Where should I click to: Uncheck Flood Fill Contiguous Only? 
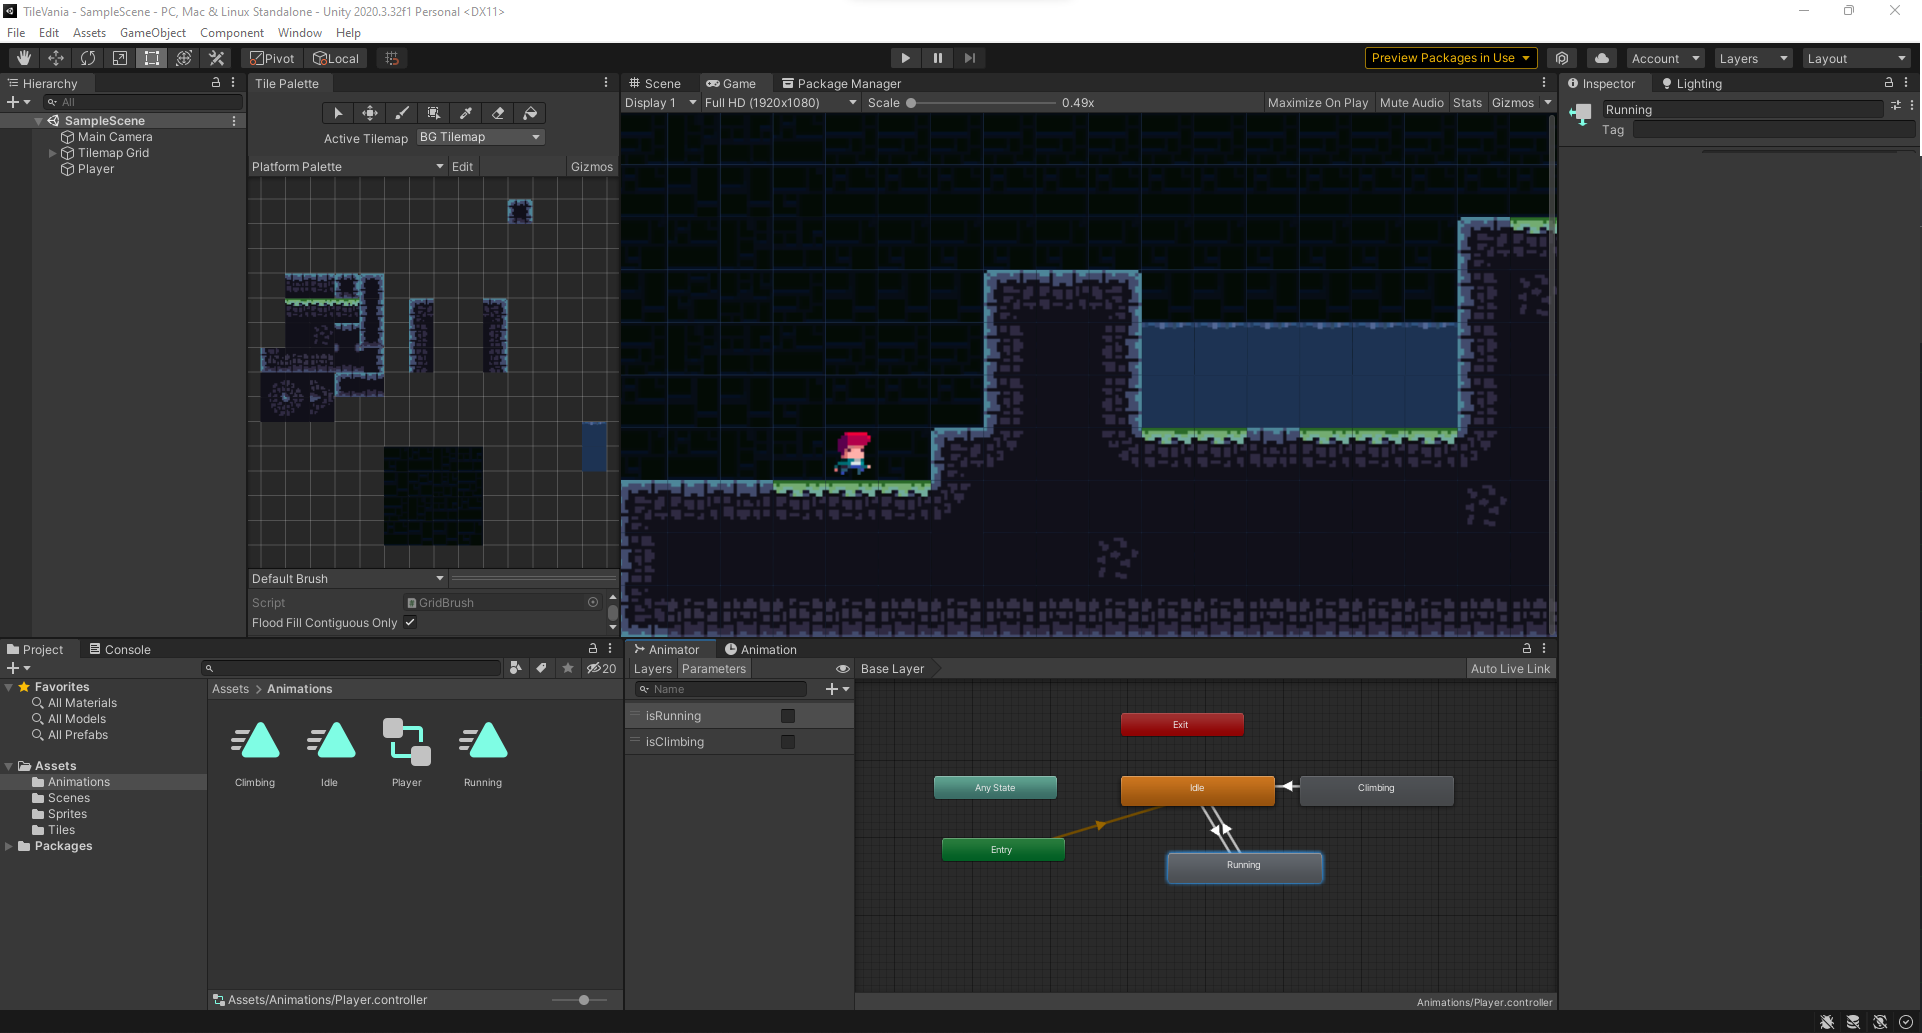point(410,622)
